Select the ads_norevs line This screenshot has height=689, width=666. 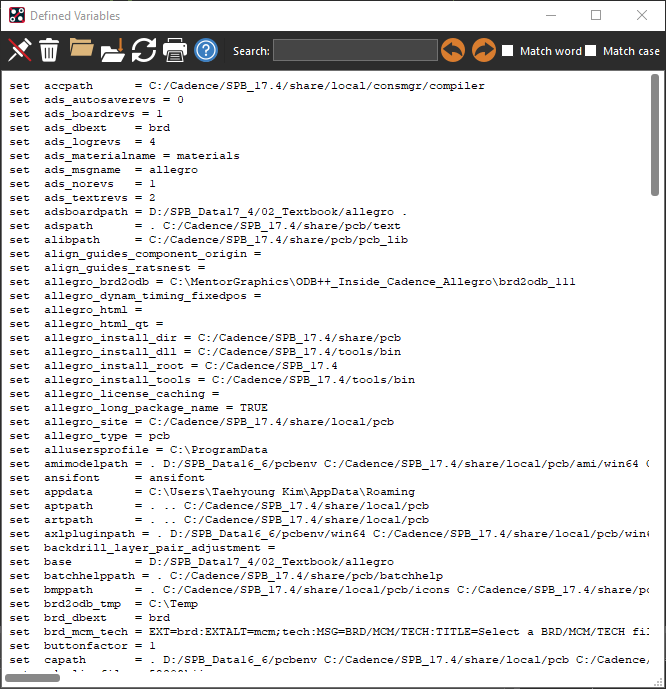(x=83, y=184)
